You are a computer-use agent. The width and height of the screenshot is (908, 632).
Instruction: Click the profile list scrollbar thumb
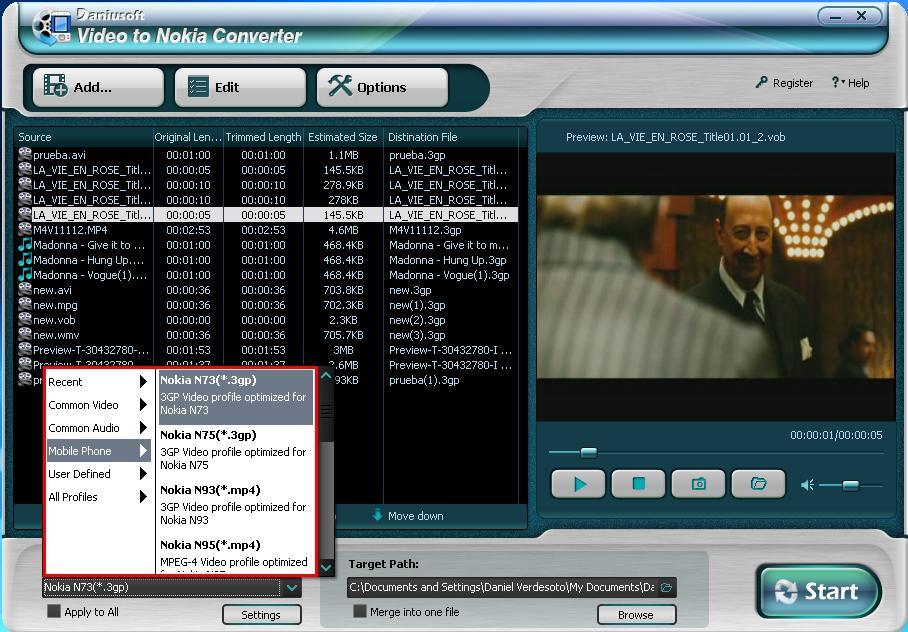tap(326, 414)
